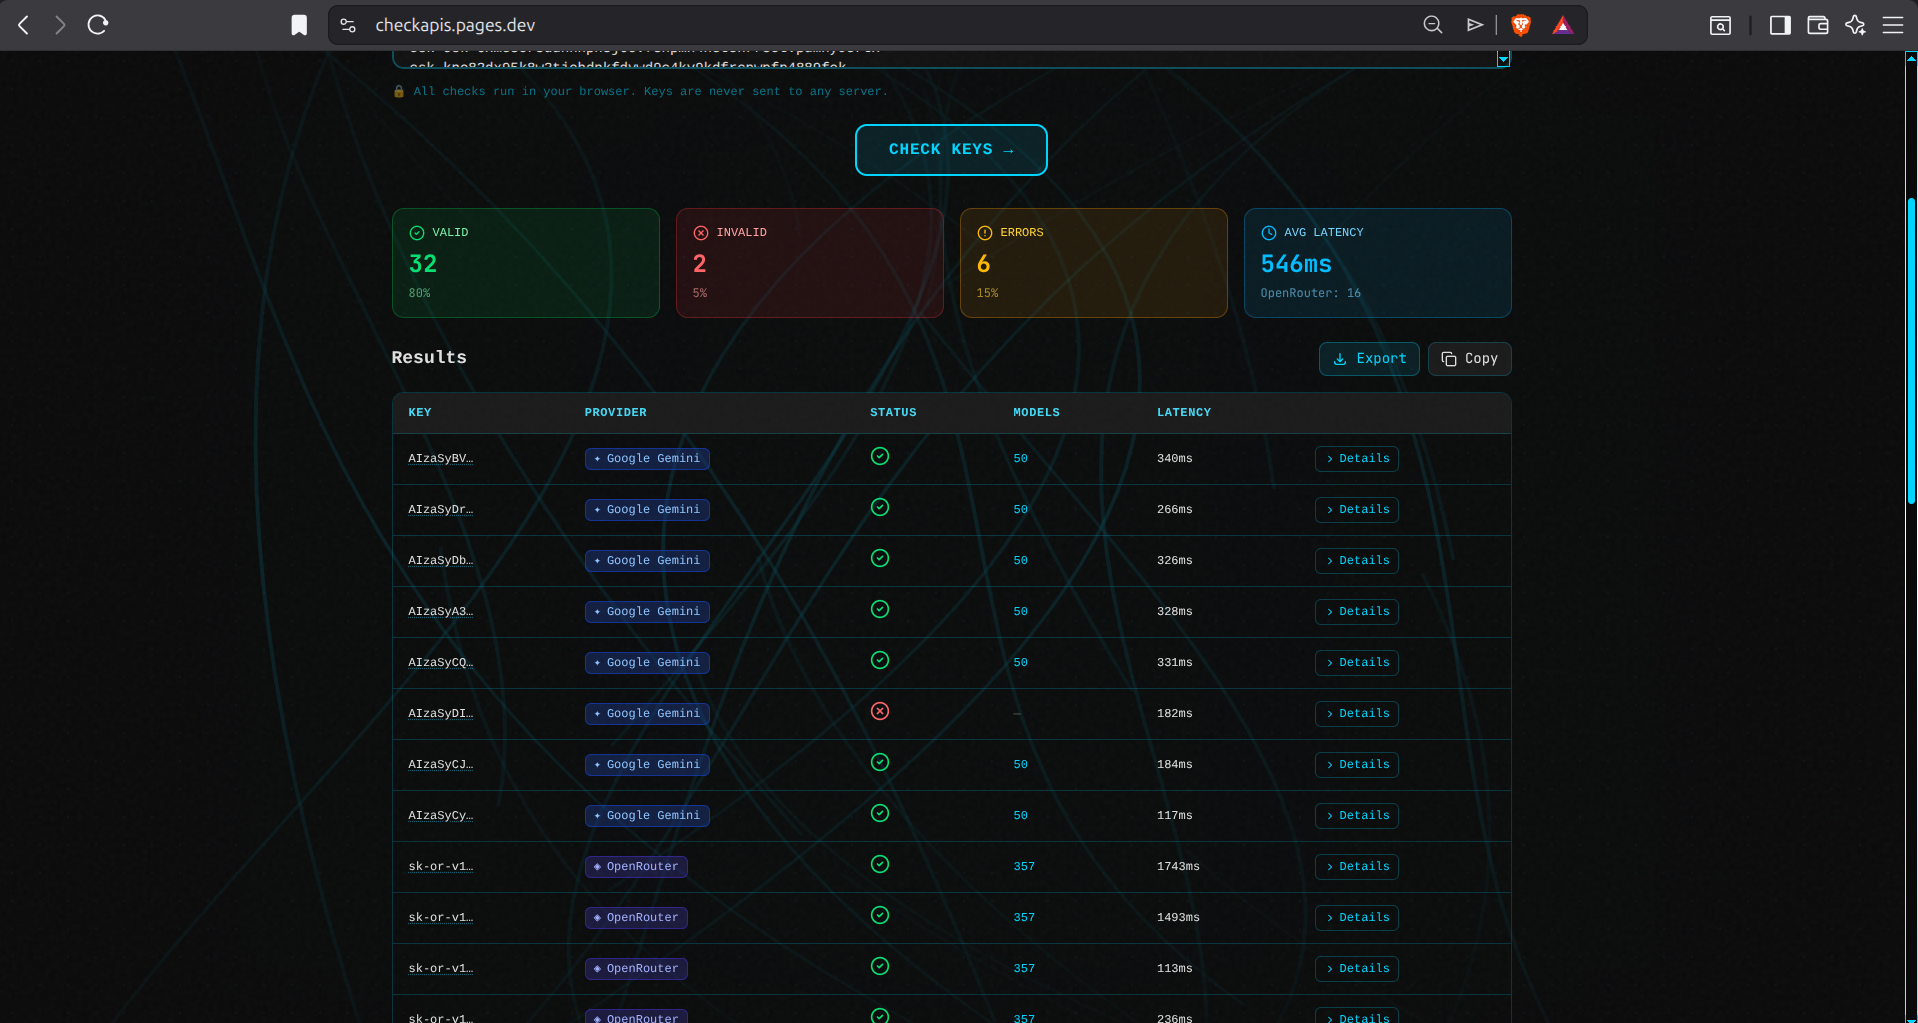Click the VALID summary card
Image resolution: width=1918 pixels, height=1023 pixels.
tap(526, 263)
